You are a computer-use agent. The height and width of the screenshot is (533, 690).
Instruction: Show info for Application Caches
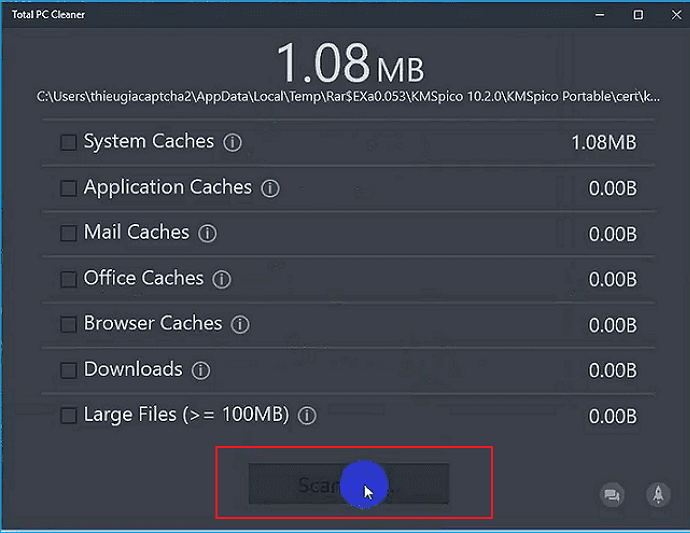[x=270, y=188]
